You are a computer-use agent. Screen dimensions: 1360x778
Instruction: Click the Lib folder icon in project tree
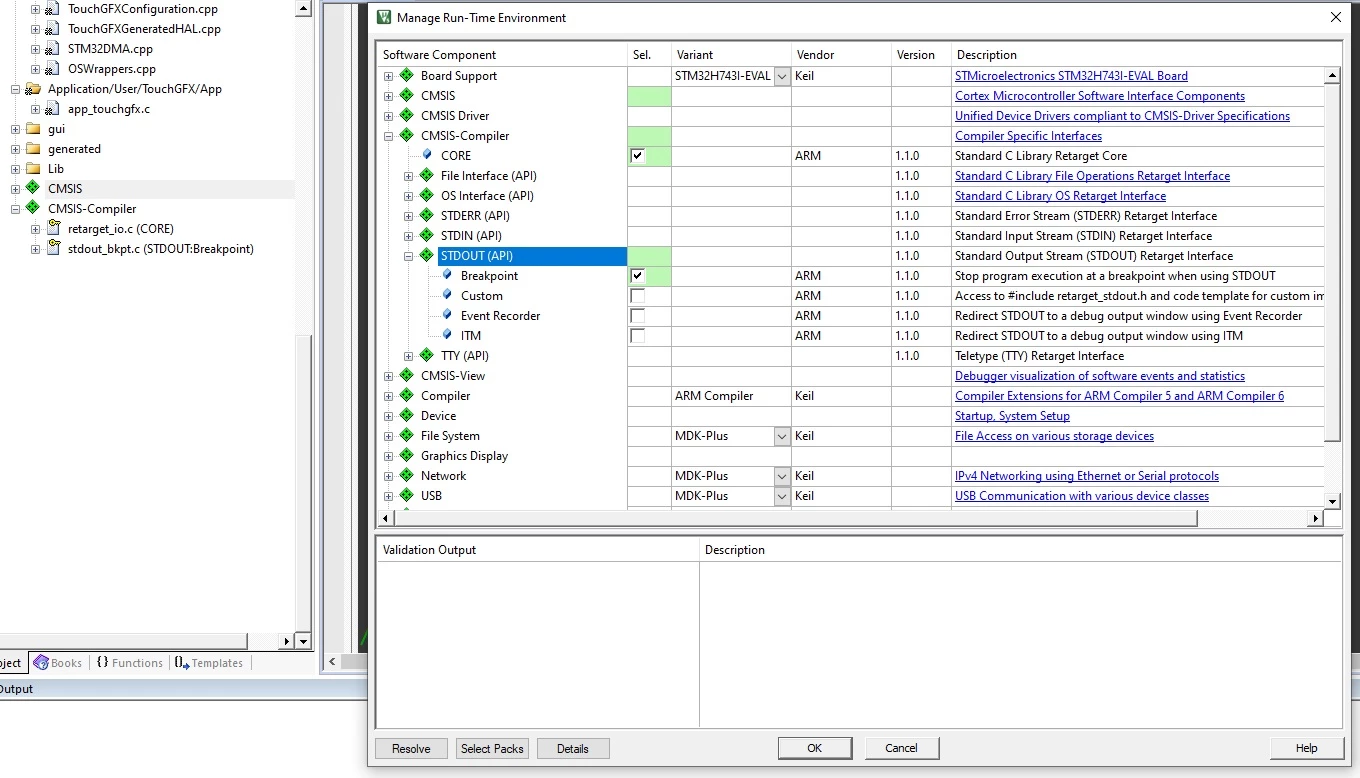[33, 169]
